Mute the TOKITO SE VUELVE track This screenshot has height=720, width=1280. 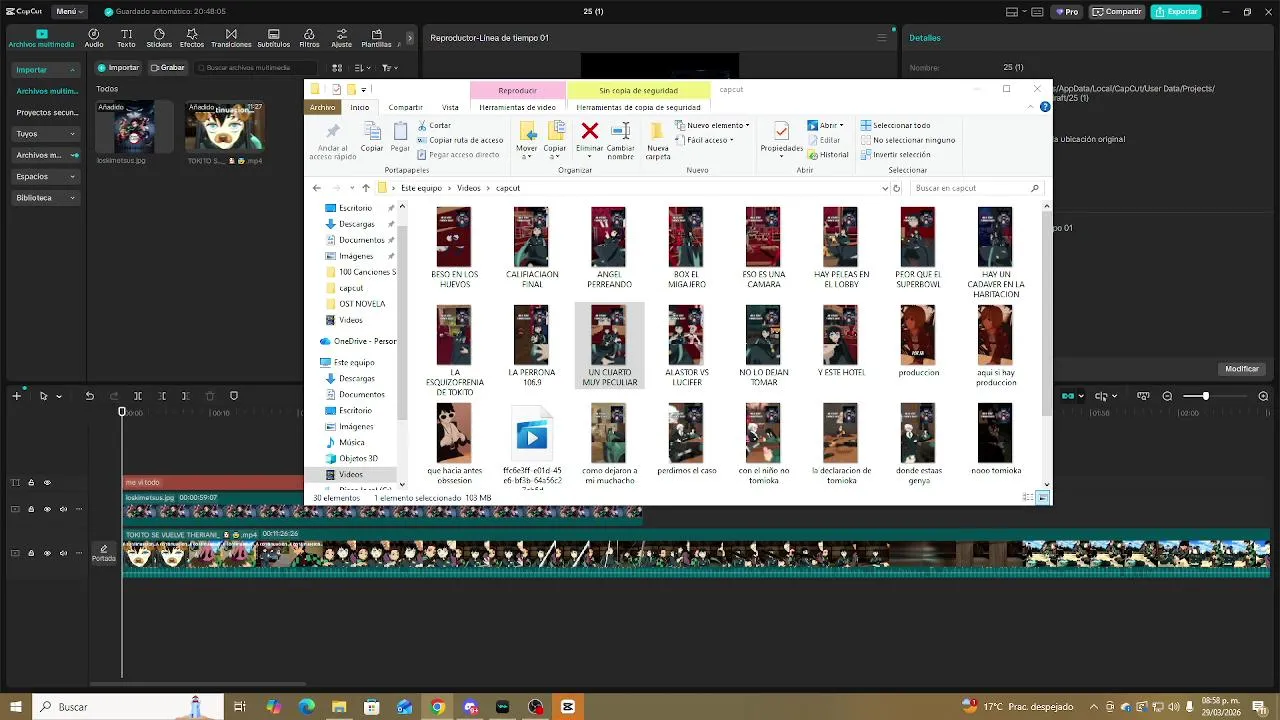pyautogui.click(x=63, y=553)
